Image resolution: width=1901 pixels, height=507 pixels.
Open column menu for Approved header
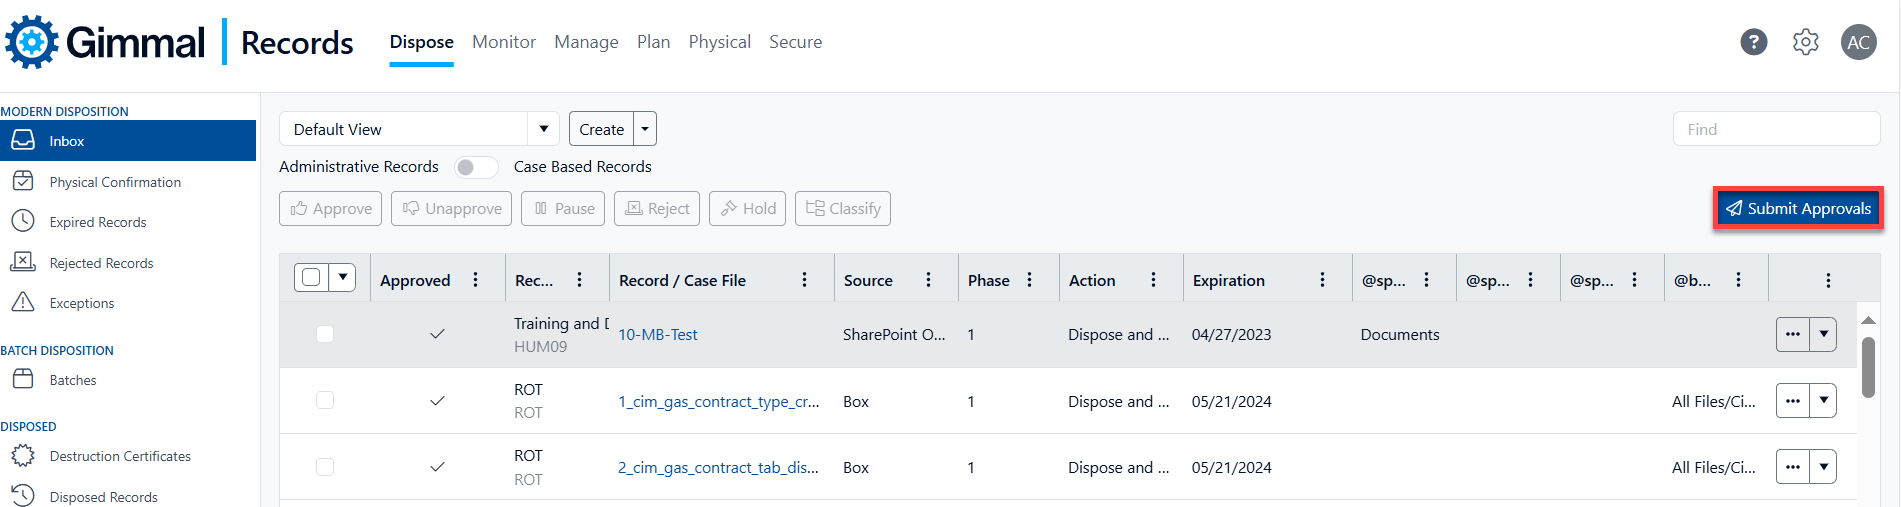tap(476, 280)
